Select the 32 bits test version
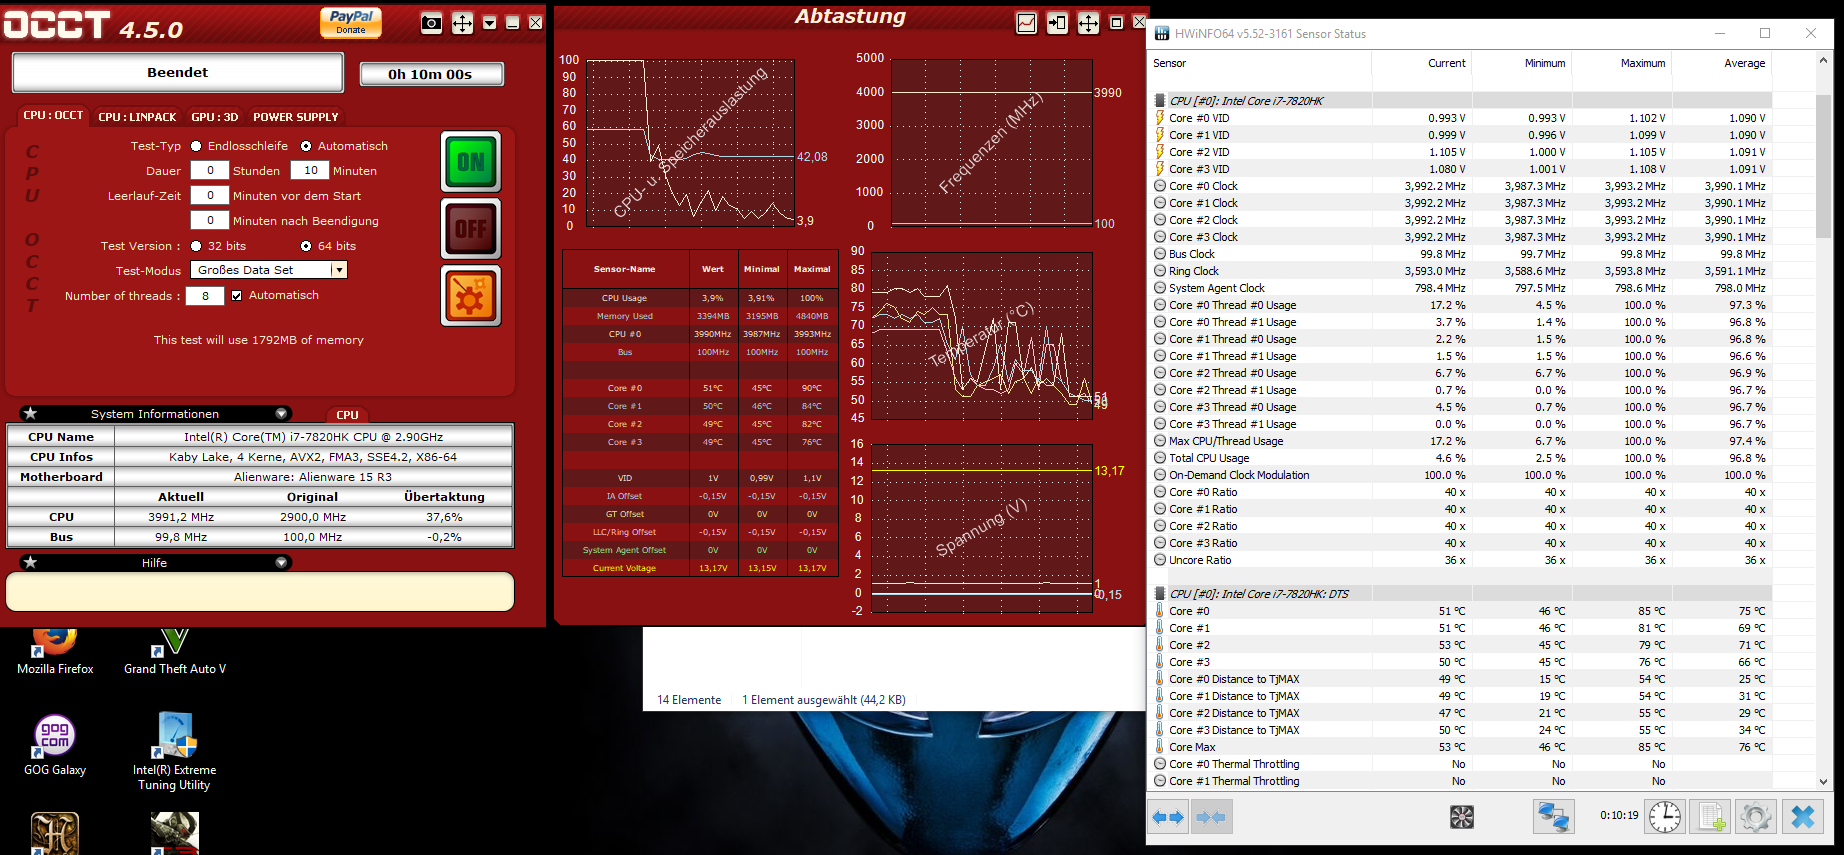The width and height of the screenshot is (1844, 855). (x=197, y=246)
